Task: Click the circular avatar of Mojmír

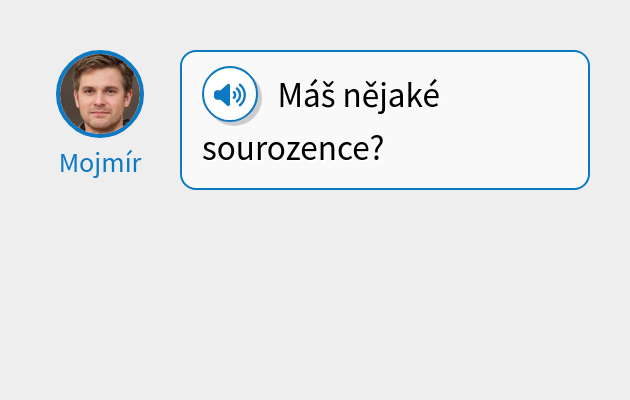Action: click(x=100, y=94)
